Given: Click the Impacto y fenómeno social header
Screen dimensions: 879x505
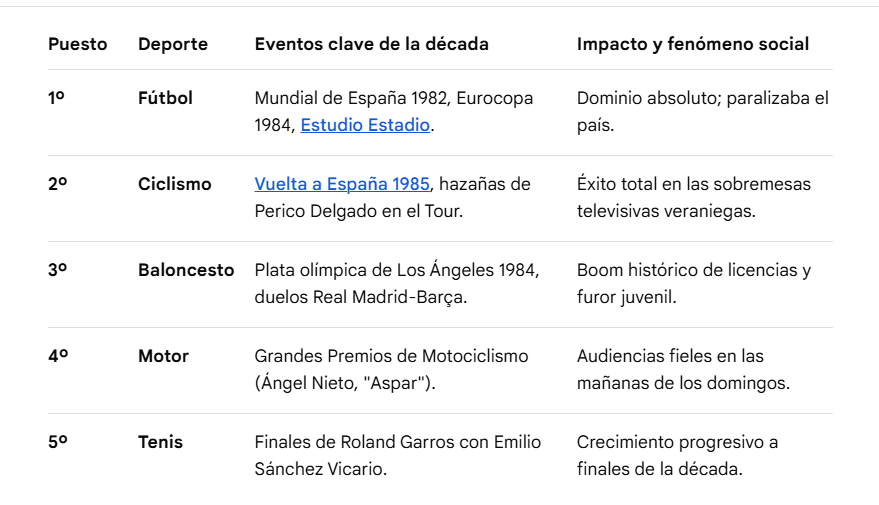Looking at the screenshot, I should pos(693,44).
